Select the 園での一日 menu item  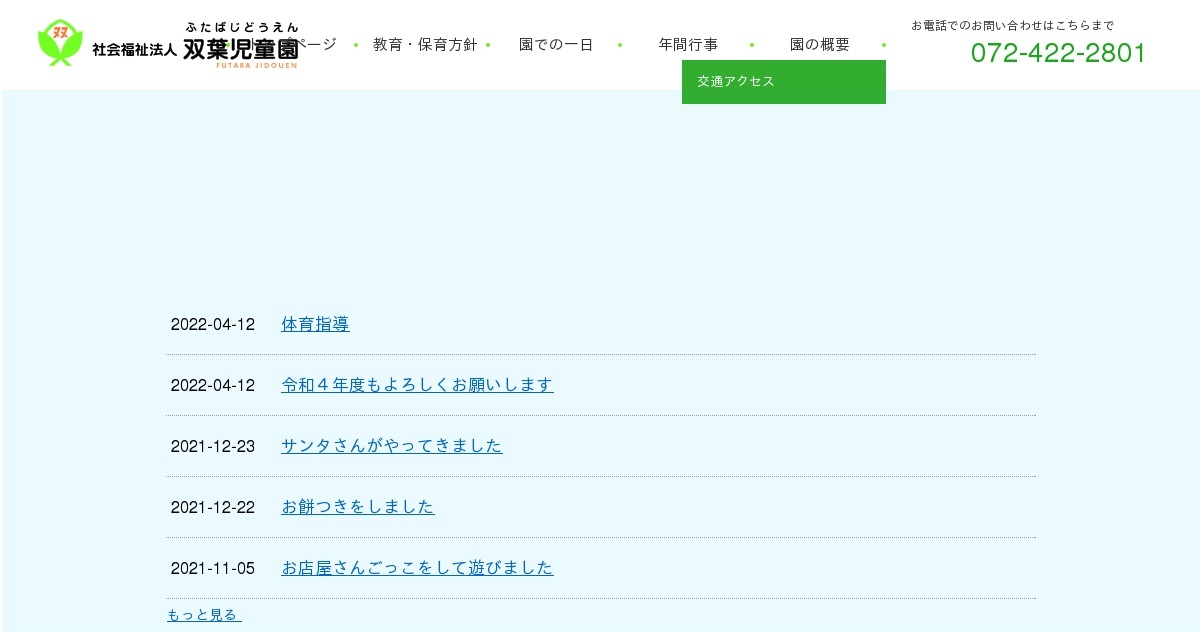click(556, 45)
